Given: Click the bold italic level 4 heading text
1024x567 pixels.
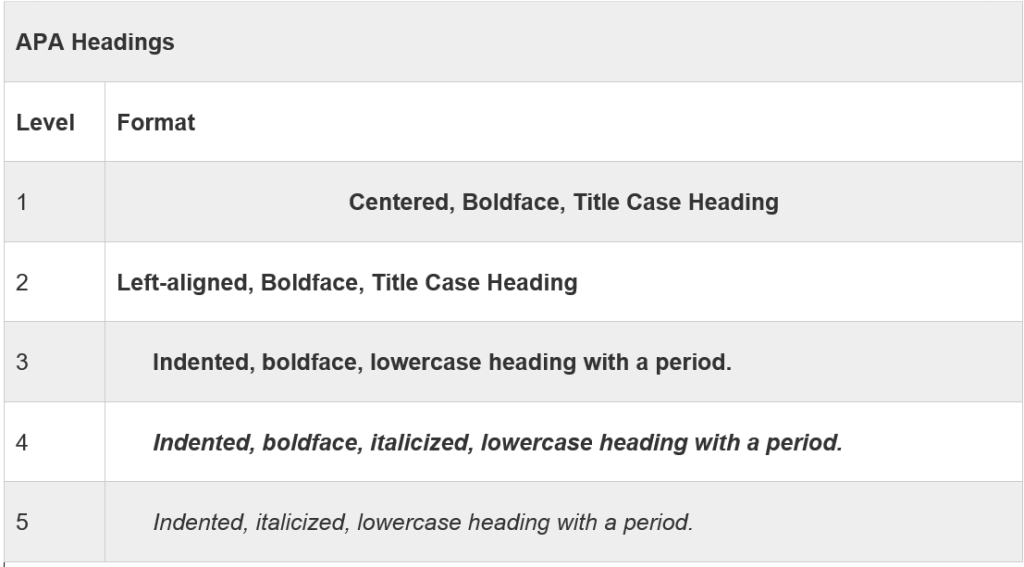Looking at the screenshot, I should click(x=497, y=442).
